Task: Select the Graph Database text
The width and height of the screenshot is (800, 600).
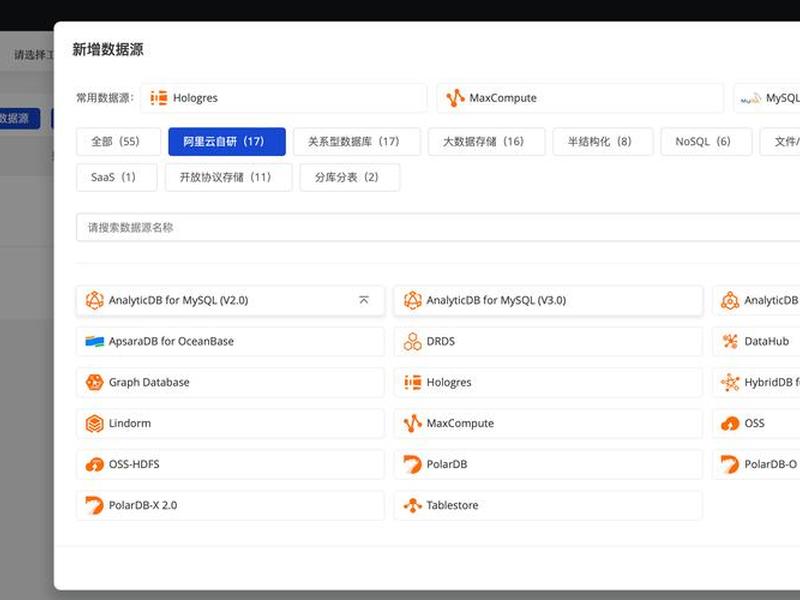Action: tap(149, 382)
